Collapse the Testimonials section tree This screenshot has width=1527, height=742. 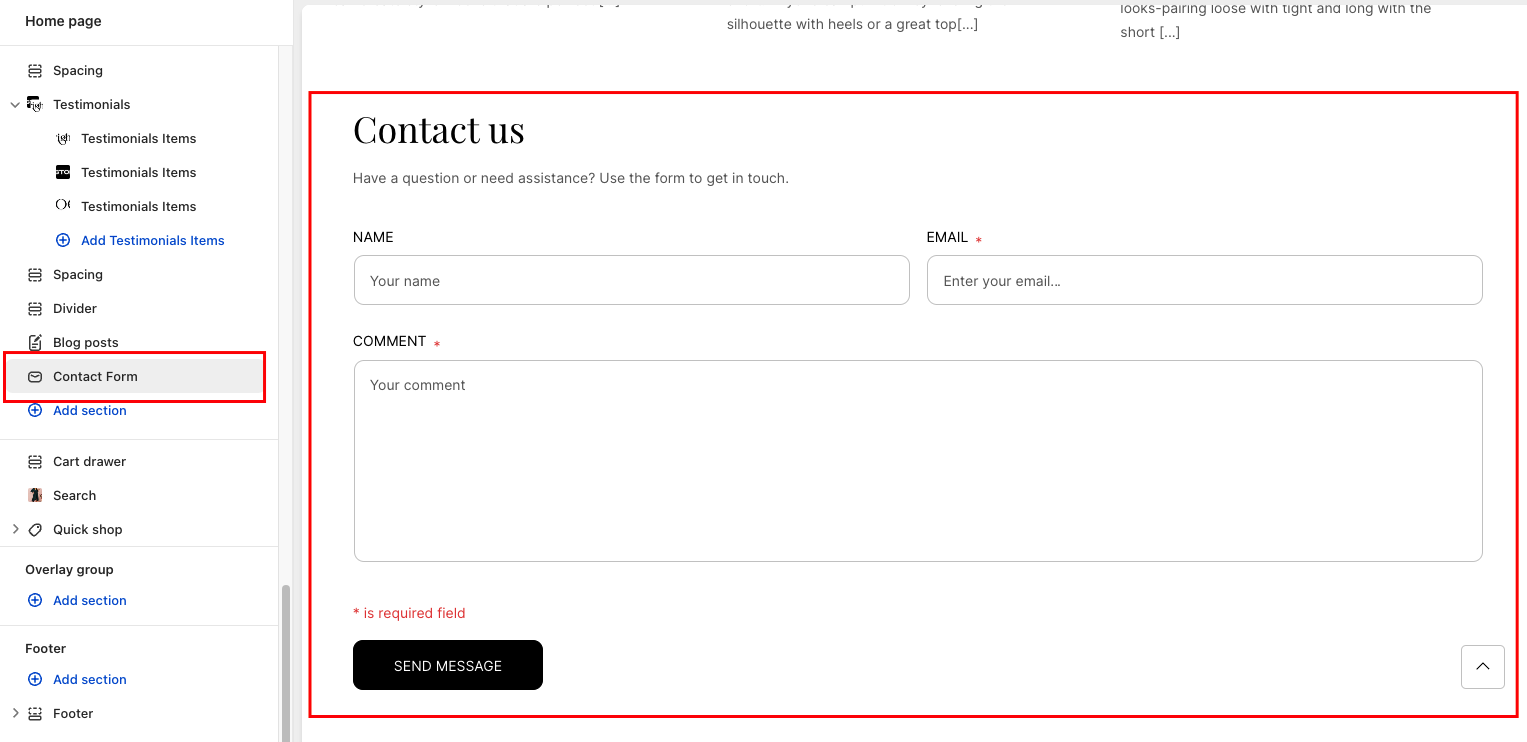tap(15, 105)
